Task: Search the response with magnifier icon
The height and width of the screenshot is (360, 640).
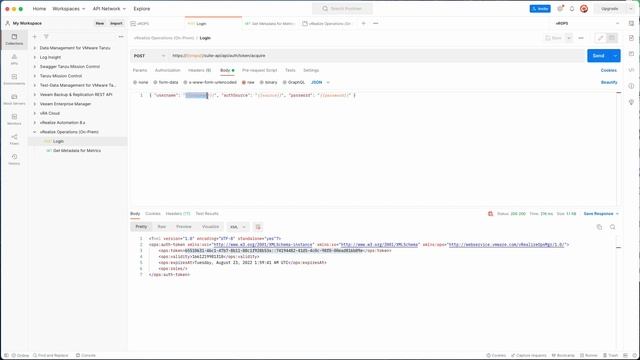Action: tap(613, 227)
